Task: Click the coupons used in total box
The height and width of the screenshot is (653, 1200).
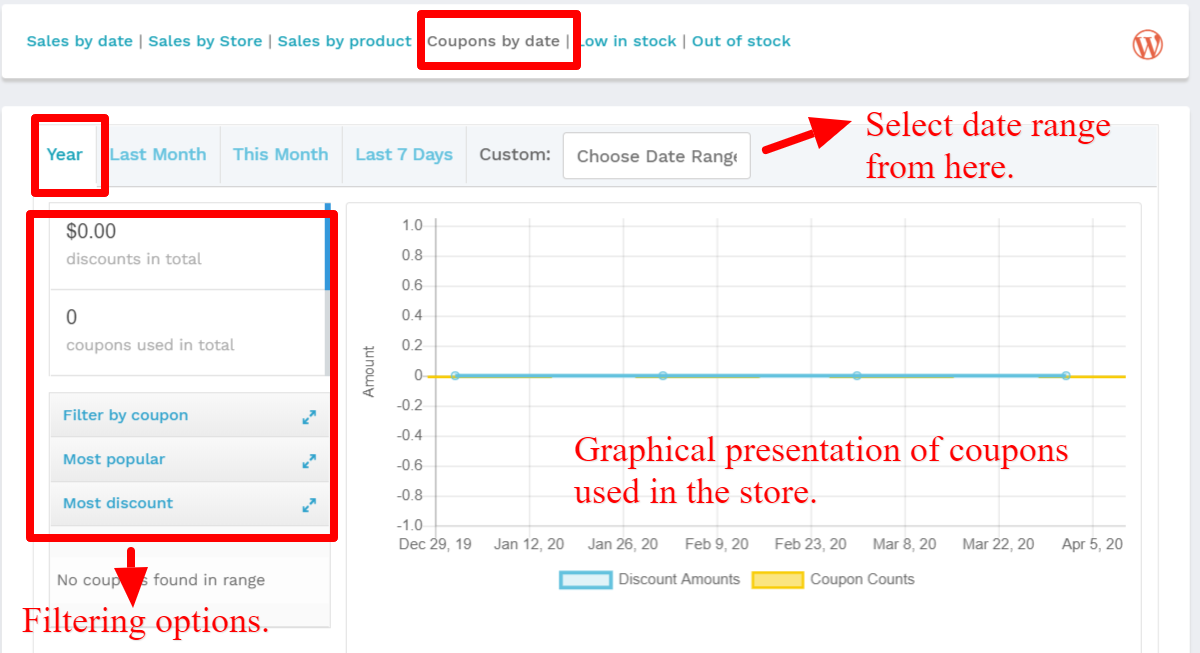Action: click(188, 333)
